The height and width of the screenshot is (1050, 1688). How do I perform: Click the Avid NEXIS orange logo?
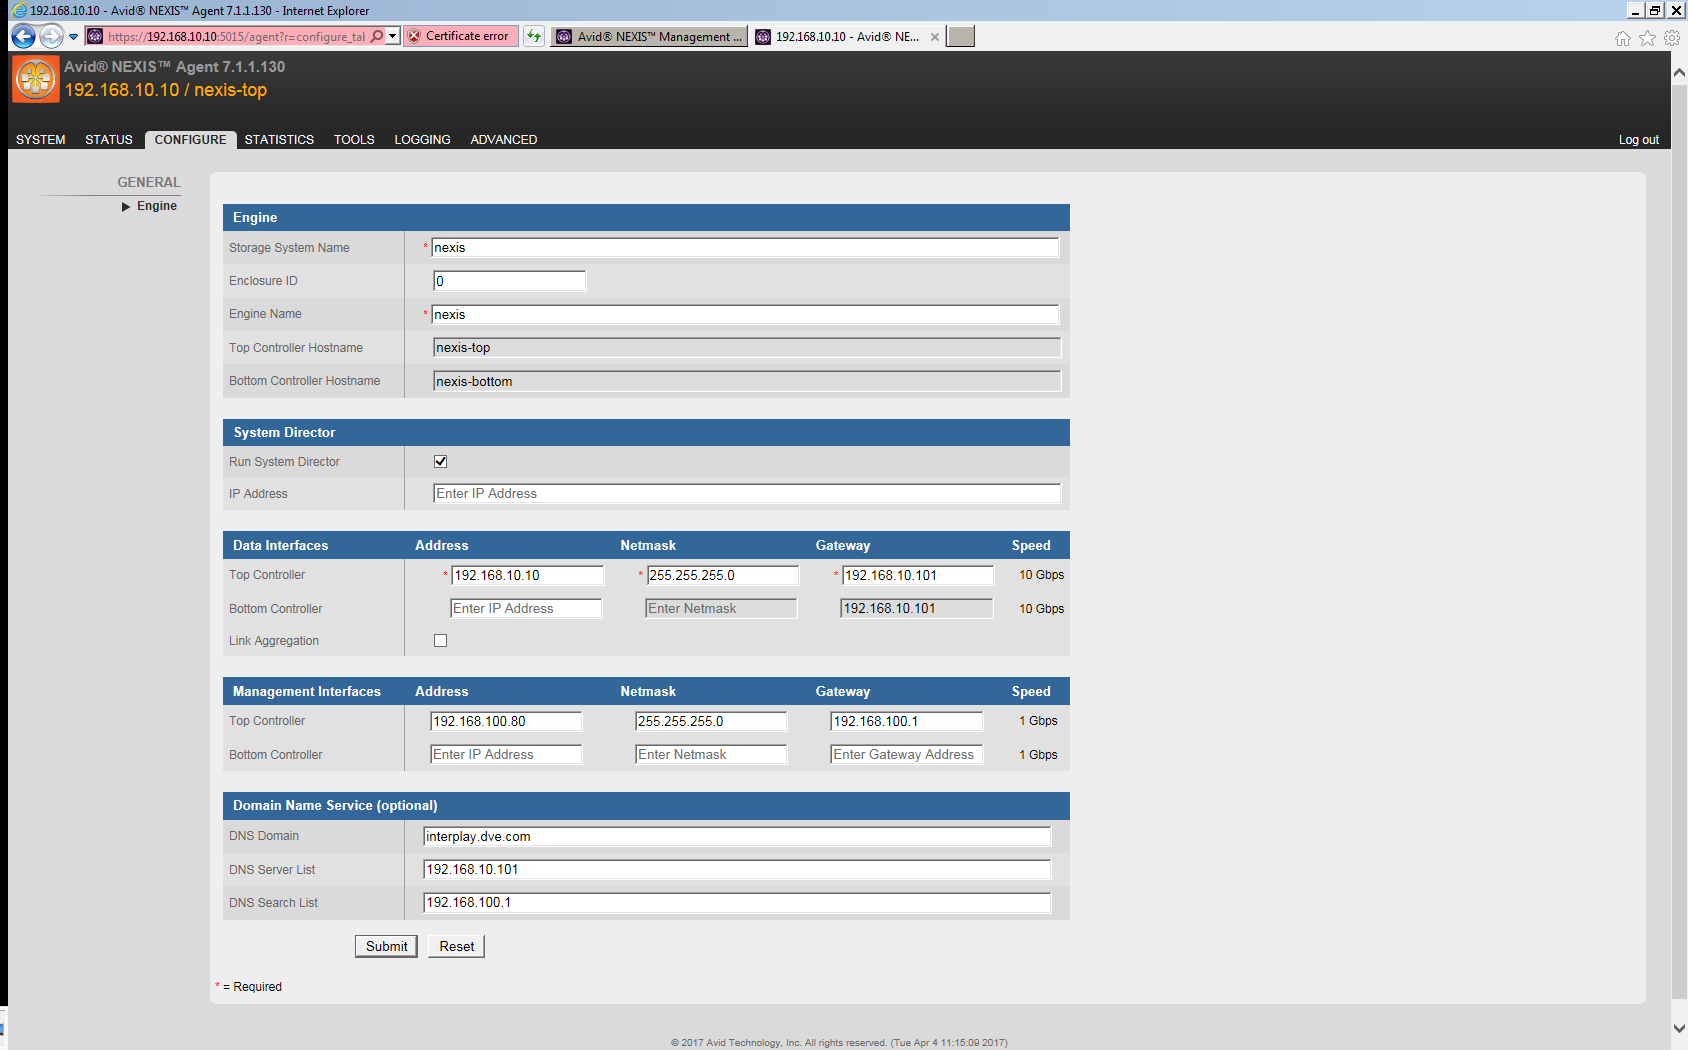coord(36,79)
